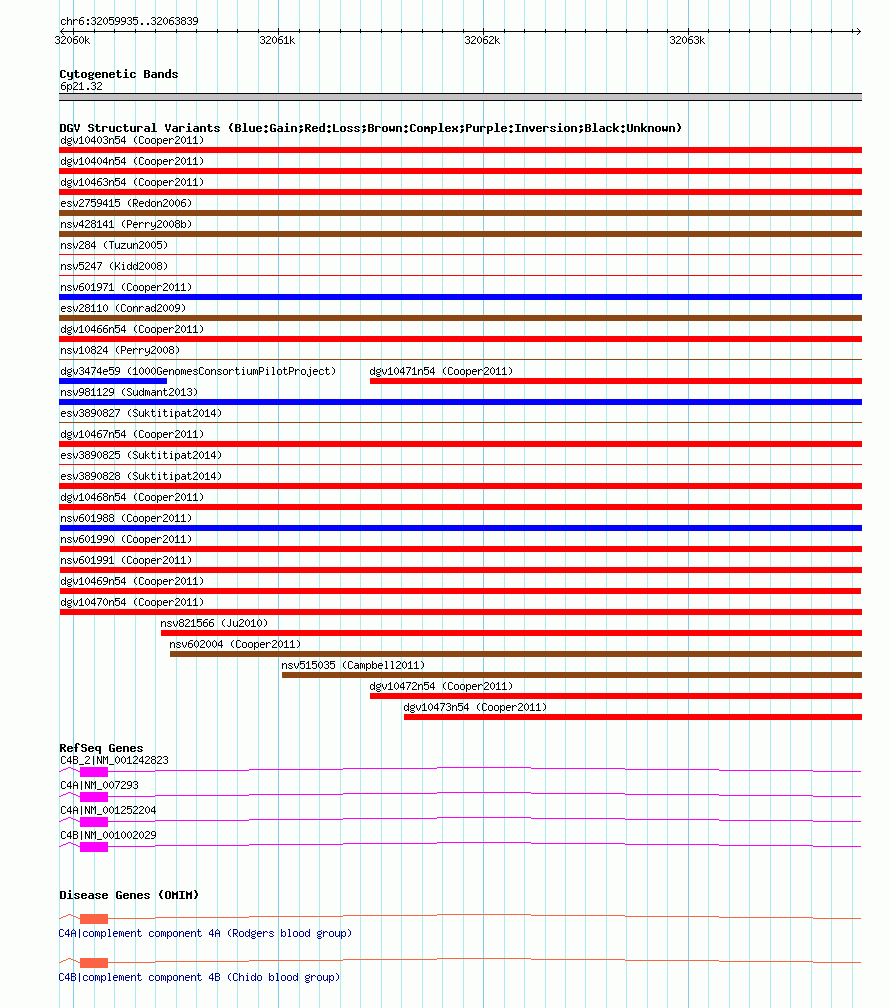890x1008 pixels.
Task: Select the pink exon box of C4B_2|NM_001242823
Action: [94, 771]
